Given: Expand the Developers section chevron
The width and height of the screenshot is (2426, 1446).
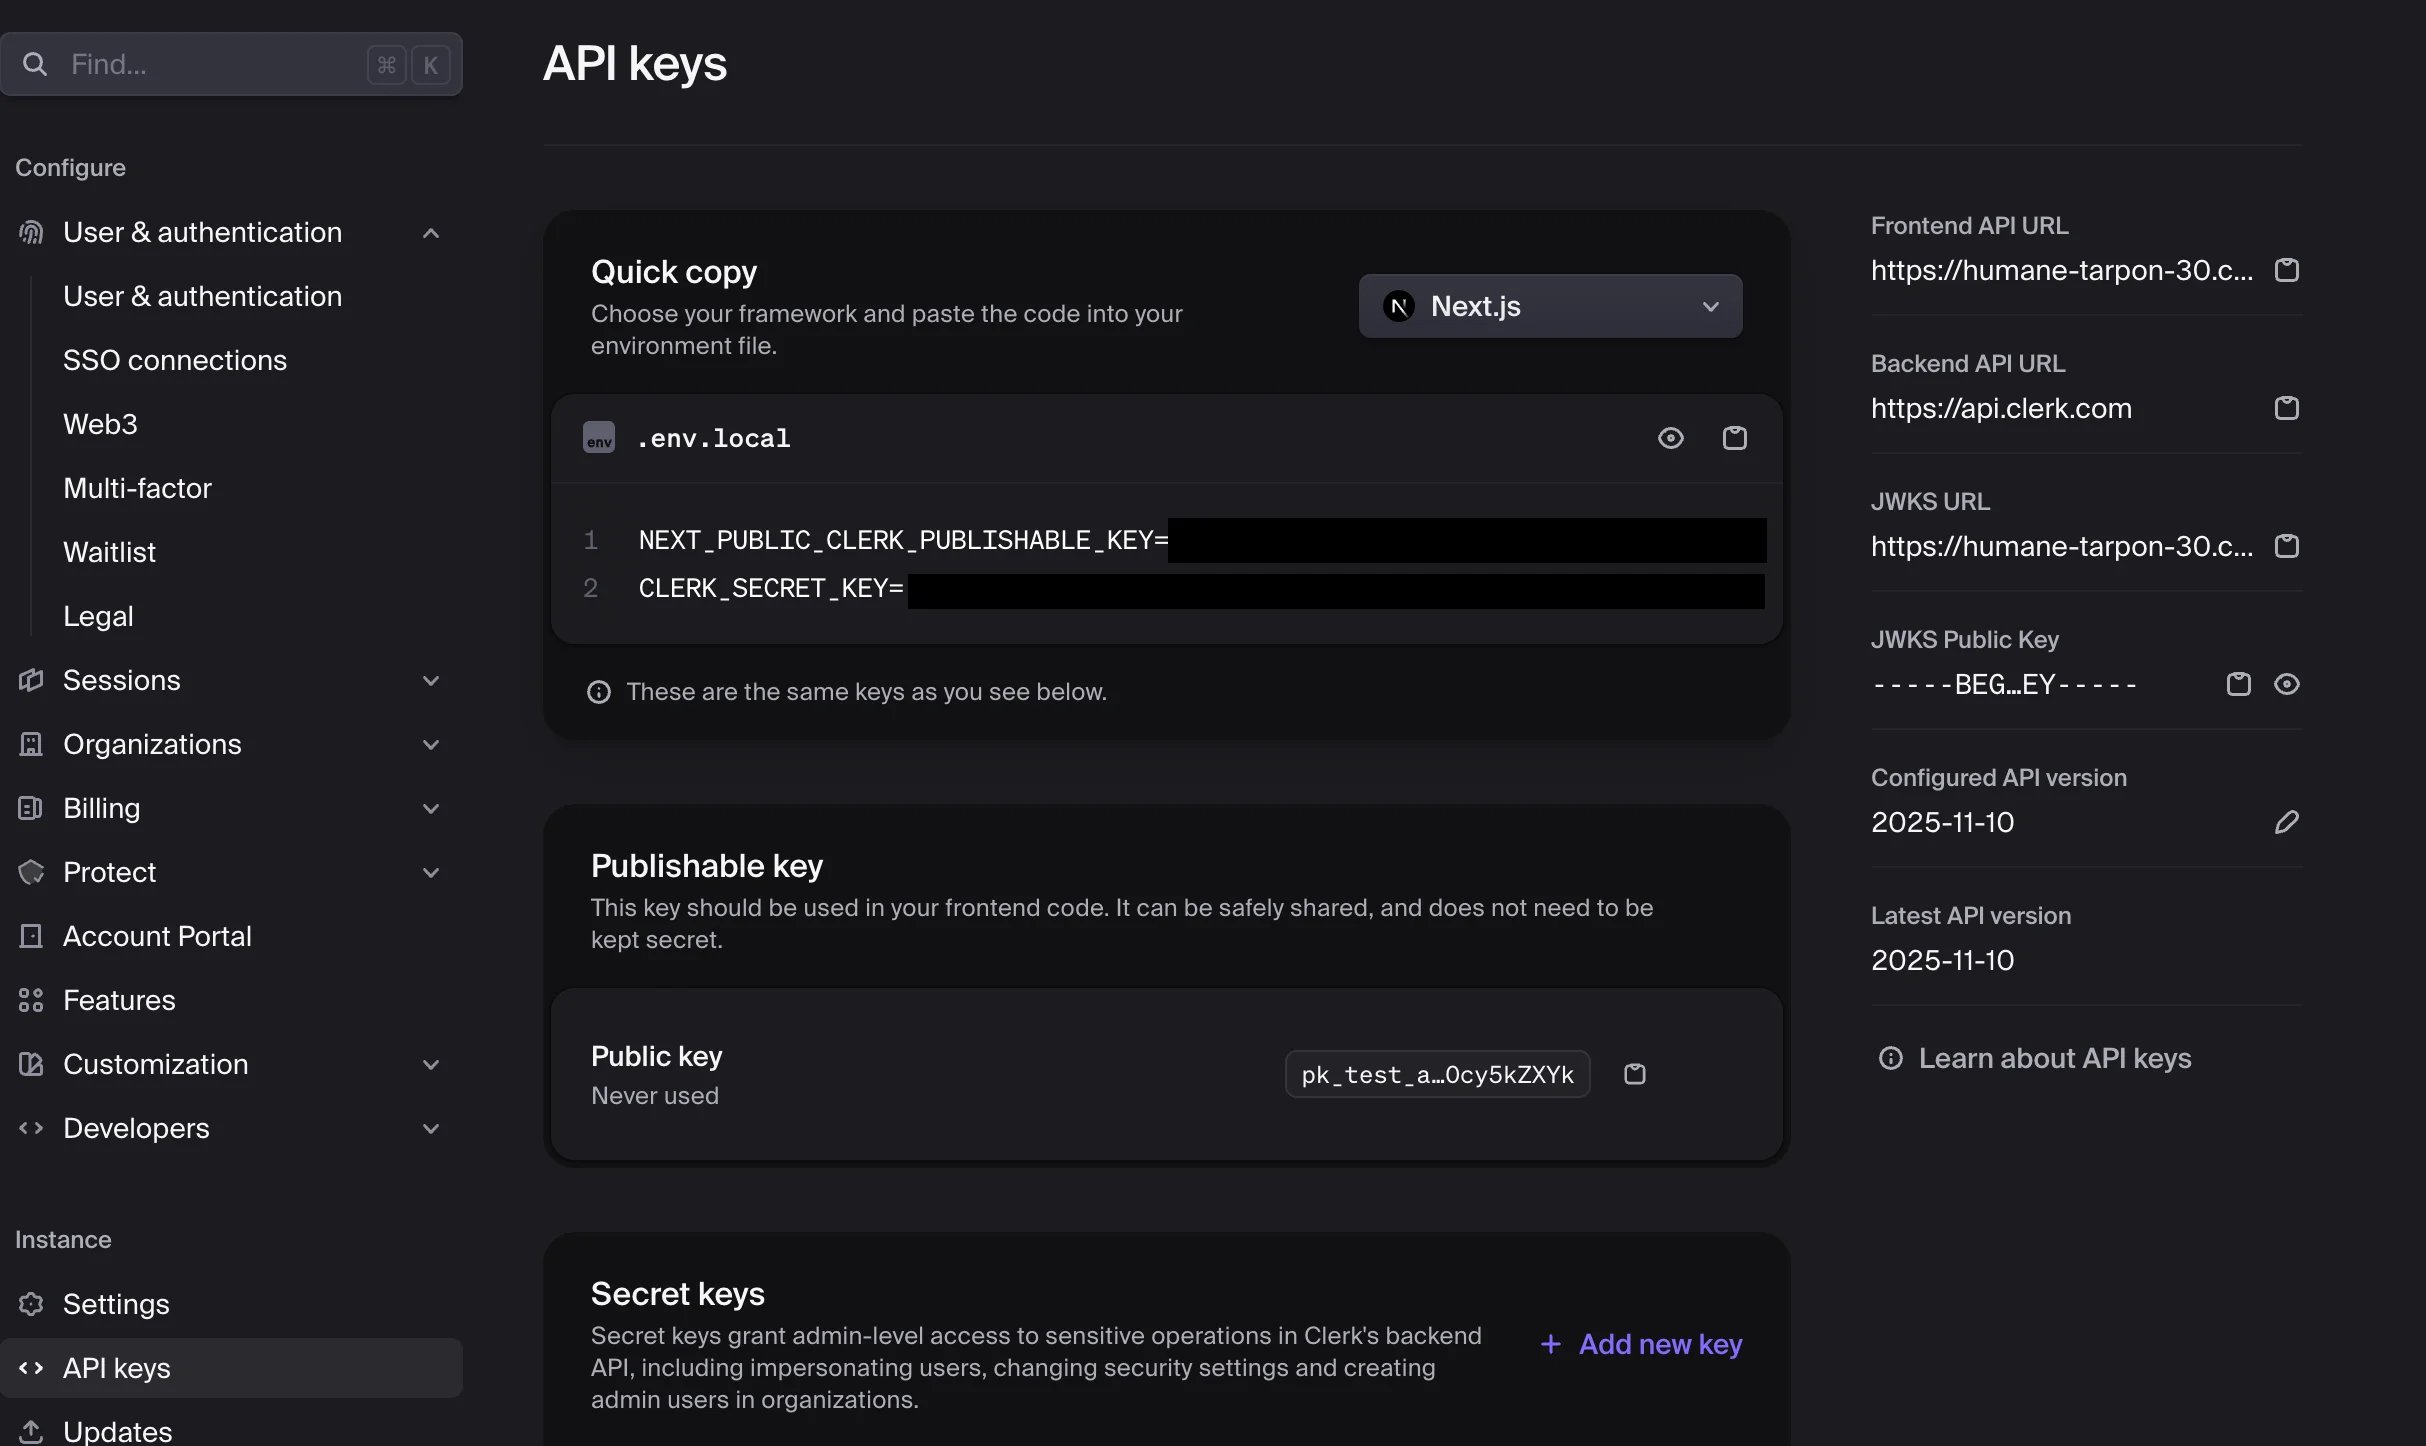Looking at the screenshot, I should pos(431,1129).
